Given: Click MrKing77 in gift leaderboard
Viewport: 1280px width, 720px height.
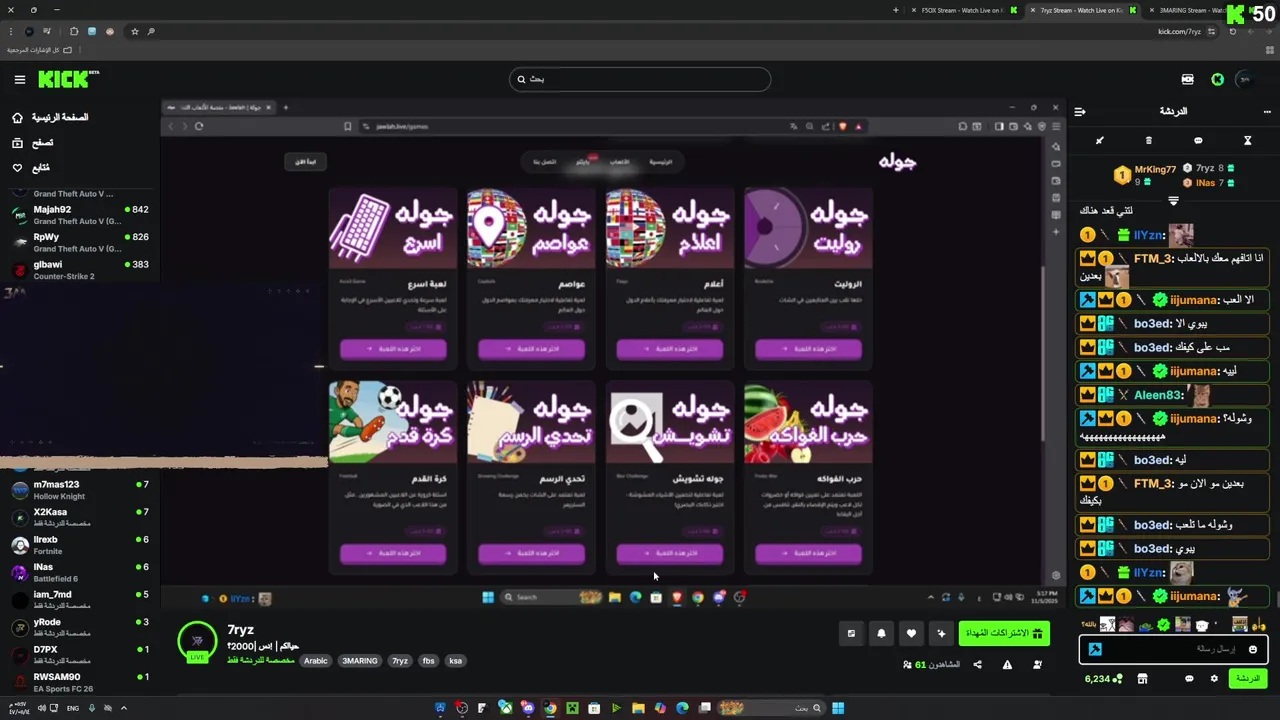Looking at the screenshot, I should (x=1155, y=170).
